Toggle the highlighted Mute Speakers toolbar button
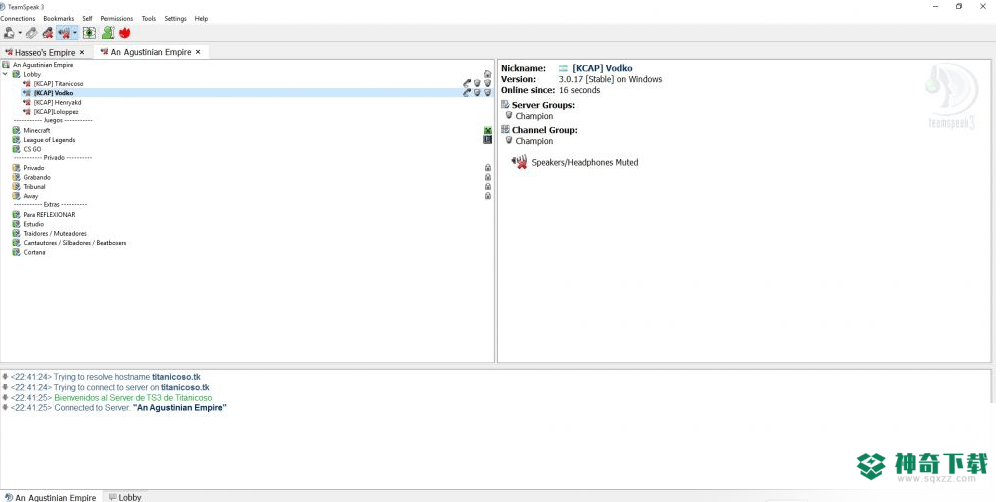The width and height of the screenshot is (1007, 502). [64, 33]
